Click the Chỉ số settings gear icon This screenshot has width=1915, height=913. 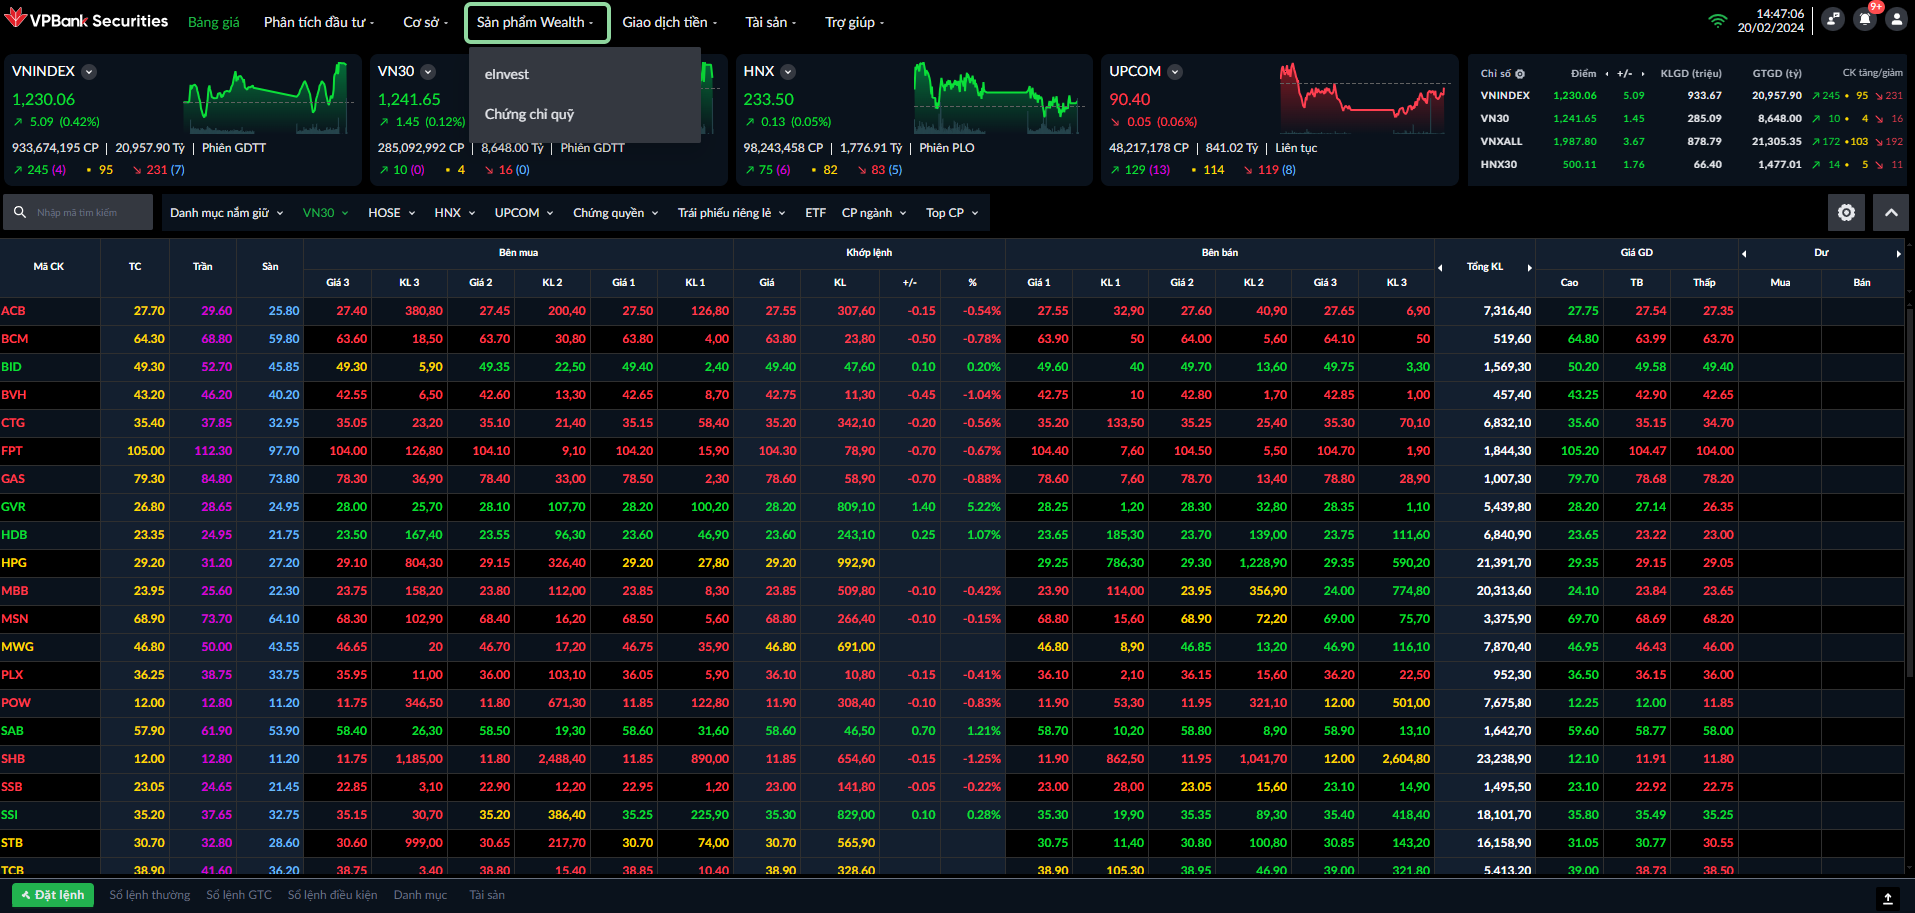pyautogui.click(x=1520, y=74)
